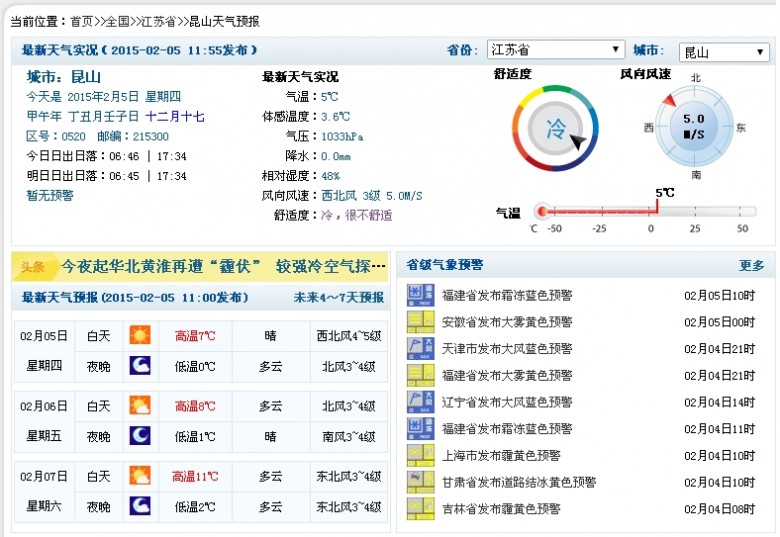Click the night moon icon for 02月06日
Viewport: 780px width, 537px height.
tap(140, 436)
